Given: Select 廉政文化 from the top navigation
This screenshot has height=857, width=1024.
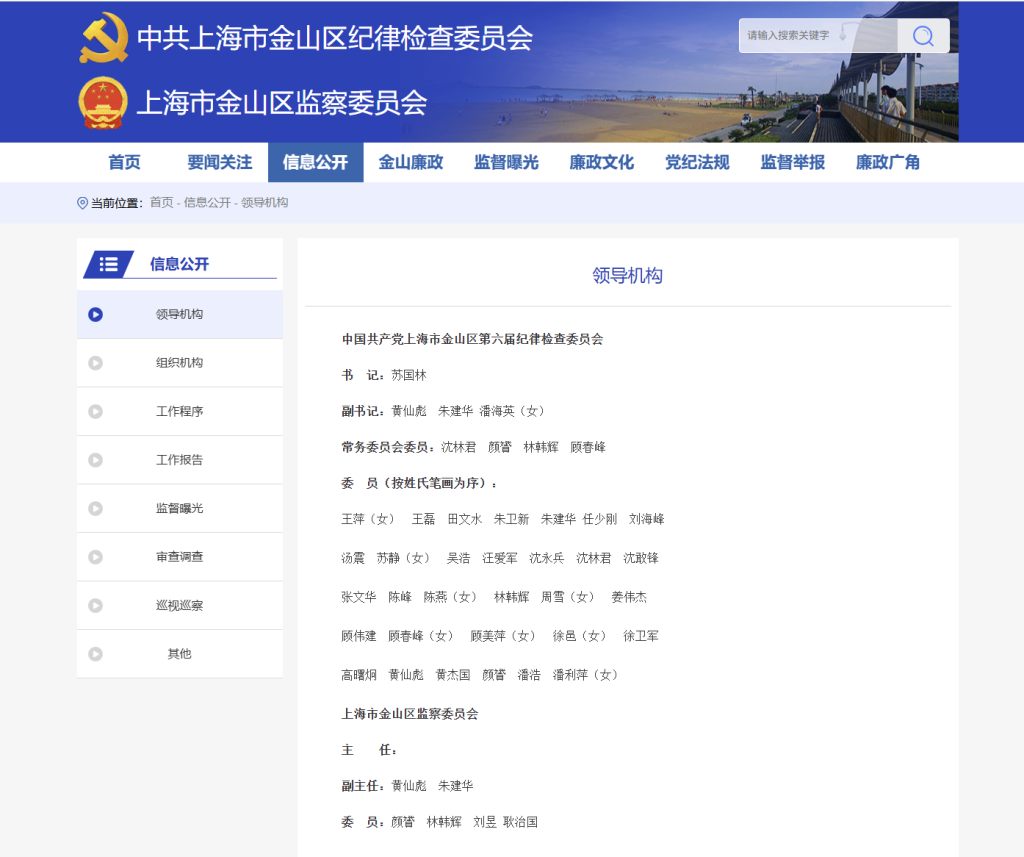Looking at the screenshot, I should [602, 162].
